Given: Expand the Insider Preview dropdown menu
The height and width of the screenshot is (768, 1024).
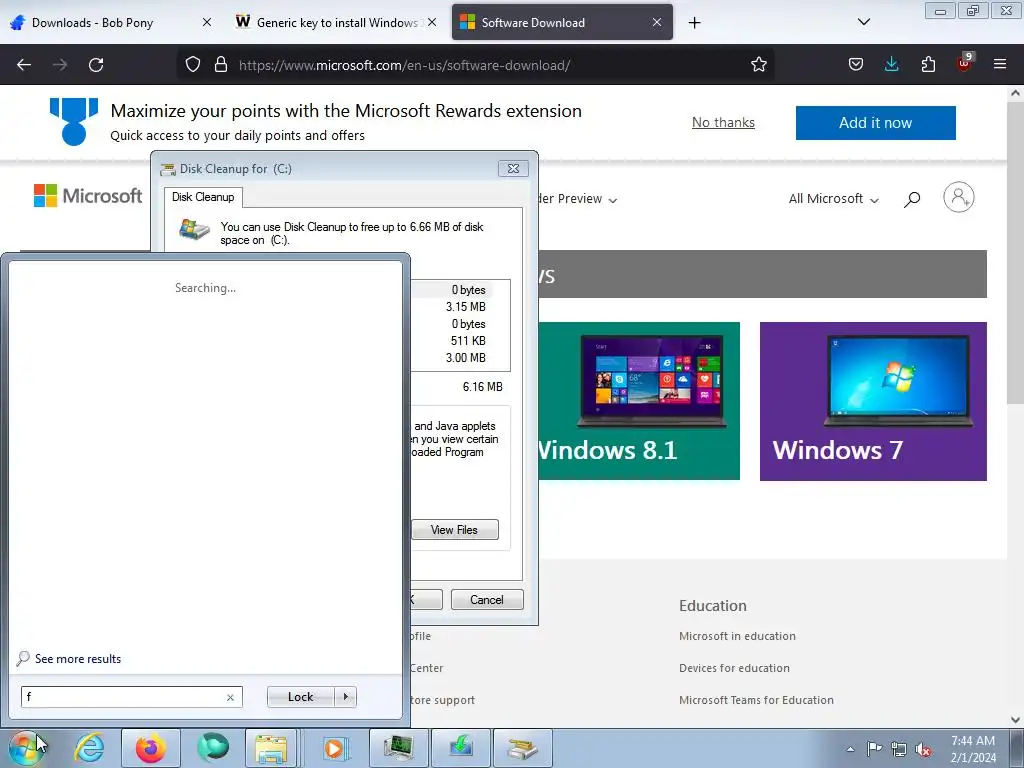Looking at the screenshot, I should (x=579, y=199).
